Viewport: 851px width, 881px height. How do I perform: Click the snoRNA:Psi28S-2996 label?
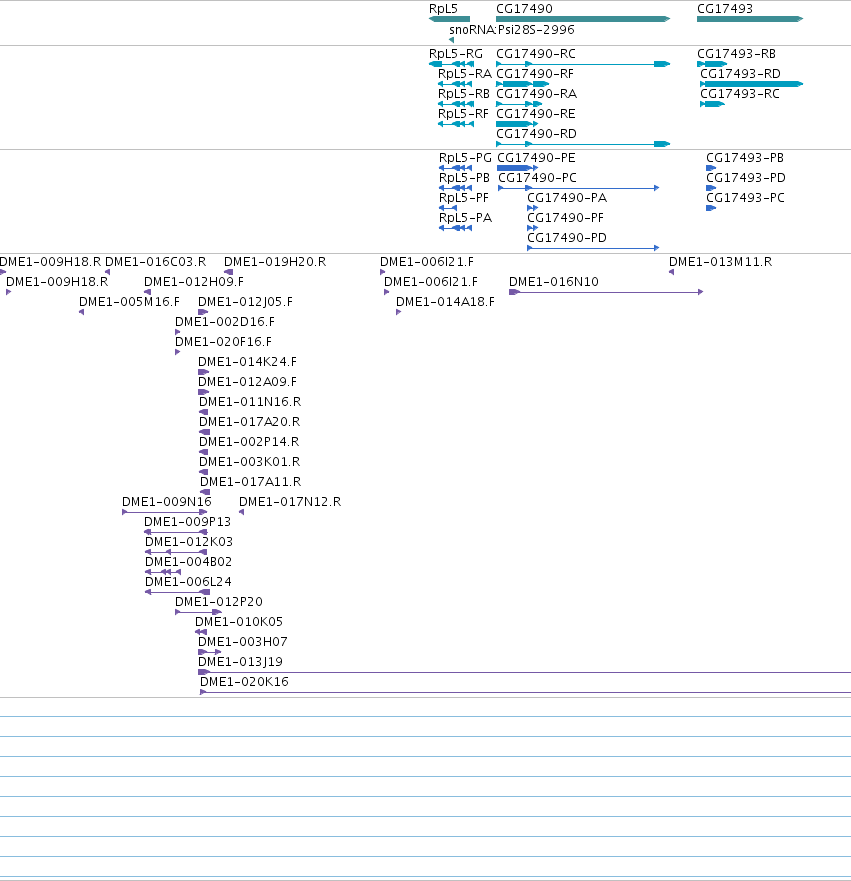(512, 30)
